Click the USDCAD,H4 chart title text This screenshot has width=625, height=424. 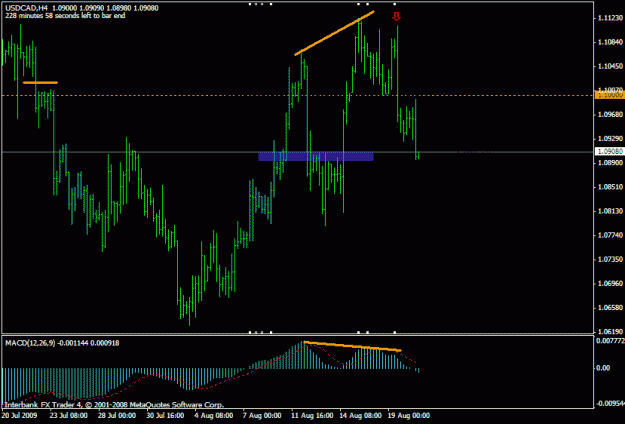pyautogui.click(x=24, y=8)
